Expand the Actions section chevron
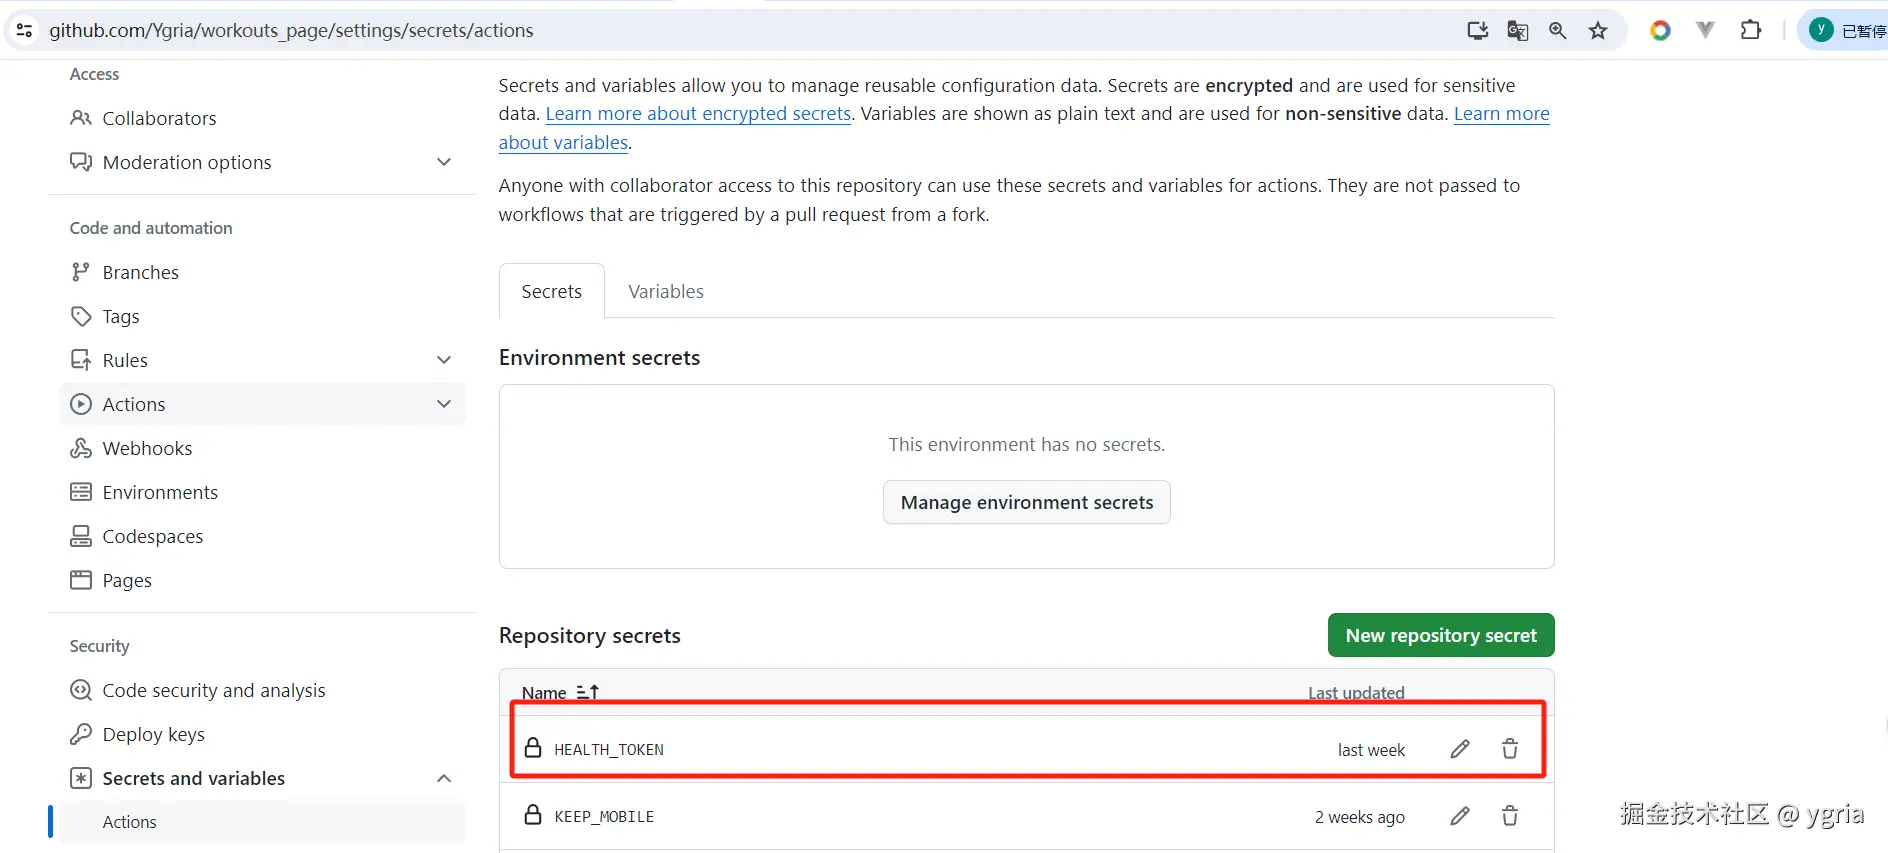 [x=444, y=404]
